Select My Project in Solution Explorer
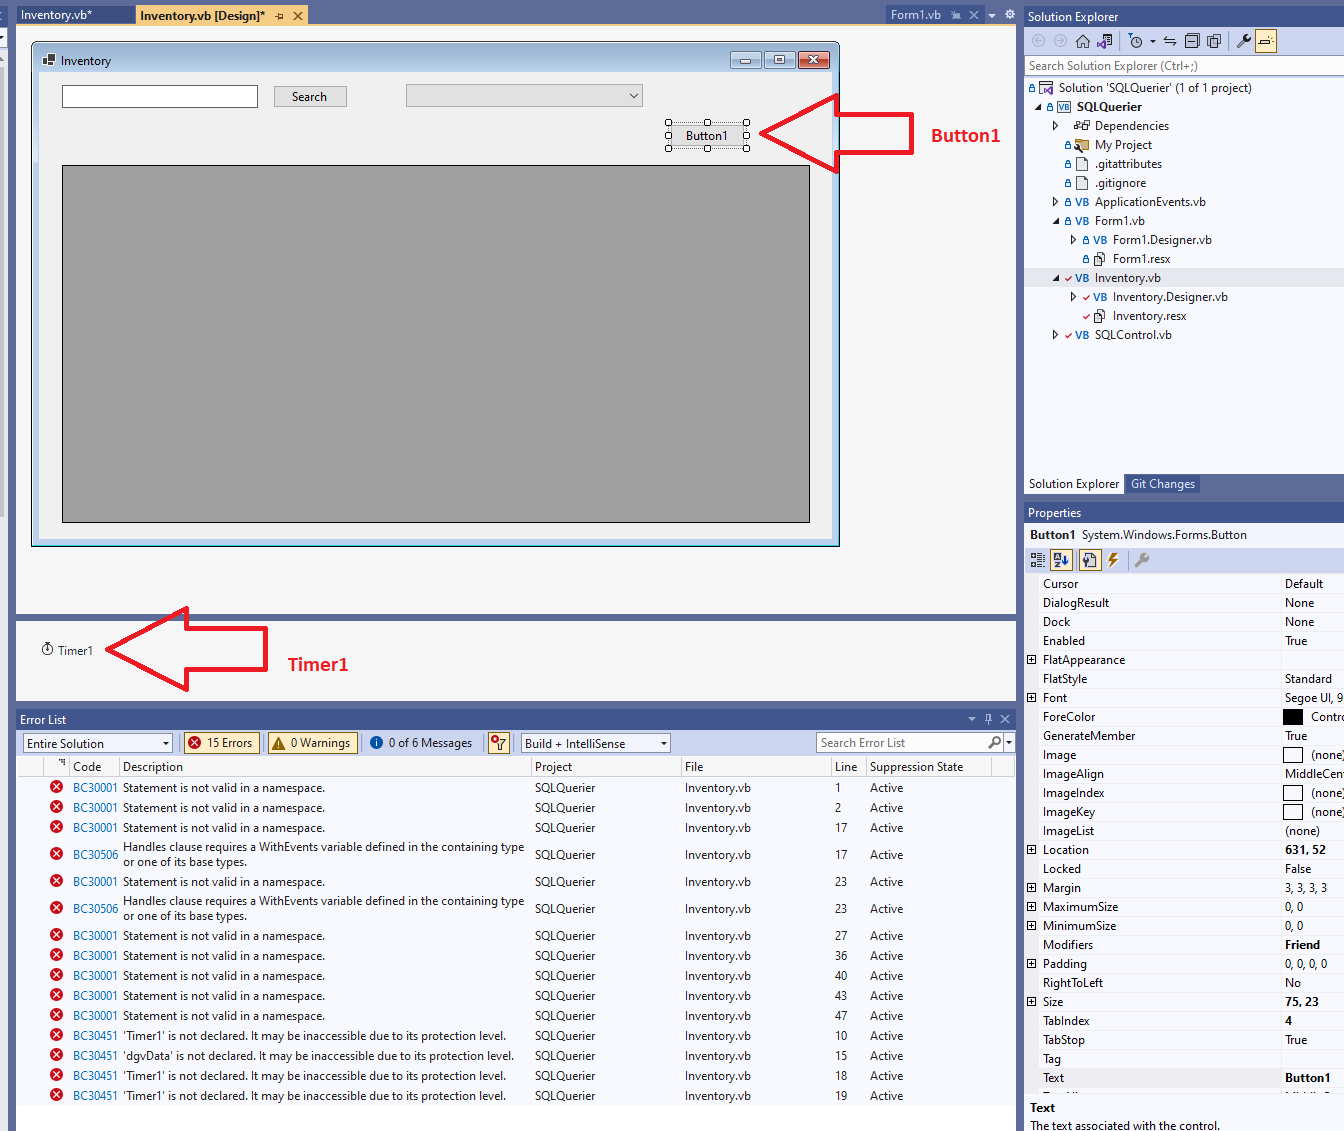The image size is (1344, 1131). click(x=1123, y=145)
